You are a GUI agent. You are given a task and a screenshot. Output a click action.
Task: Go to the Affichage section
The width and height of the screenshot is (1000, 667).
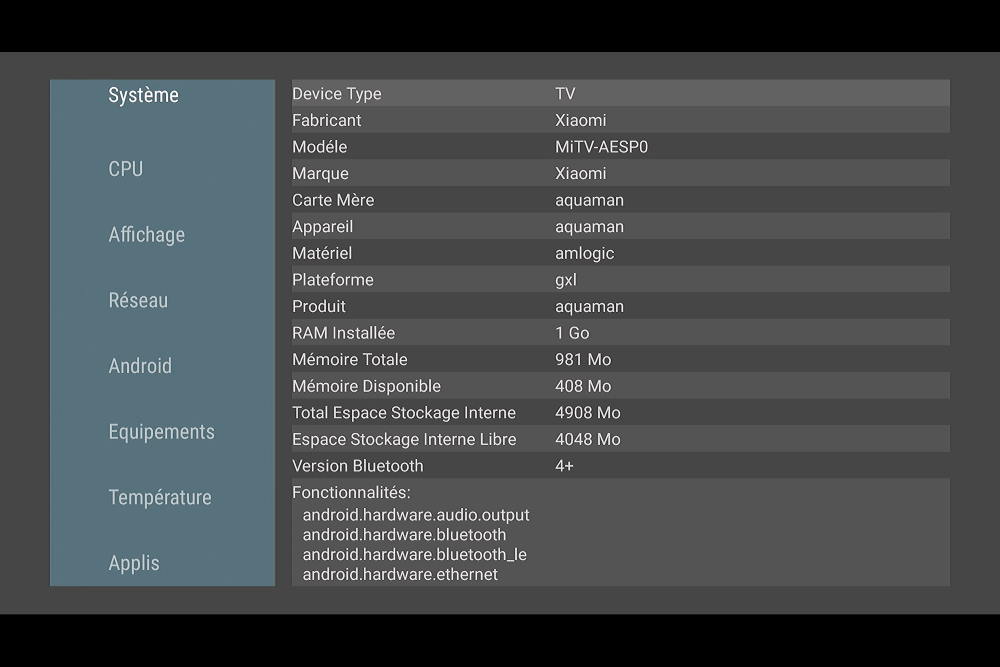147,235
